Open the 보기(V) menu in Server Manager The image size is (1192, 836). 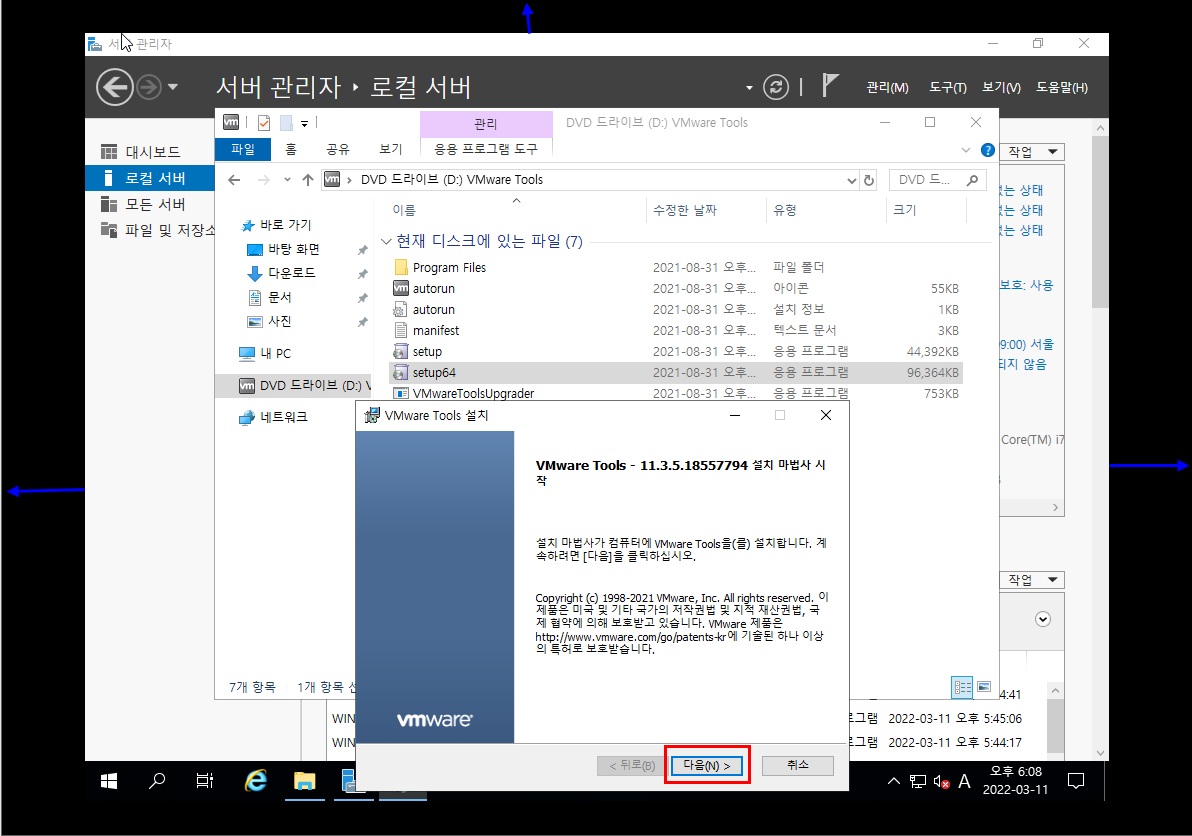[x=1001, y=87]
